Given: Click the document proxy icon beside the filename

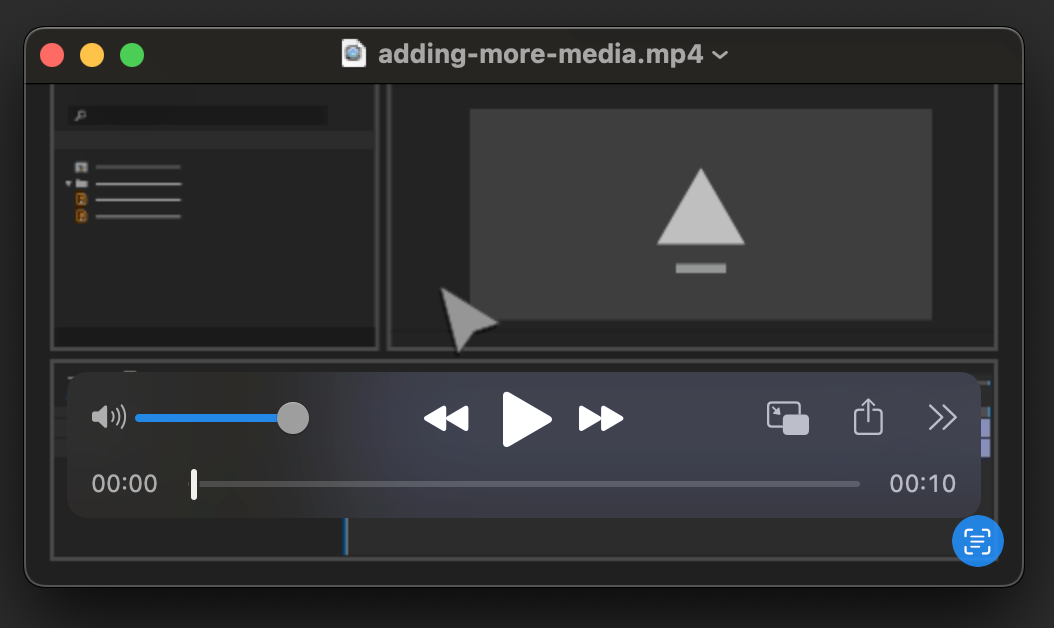Looking at the screenshot, I should (x=354, y=55).
